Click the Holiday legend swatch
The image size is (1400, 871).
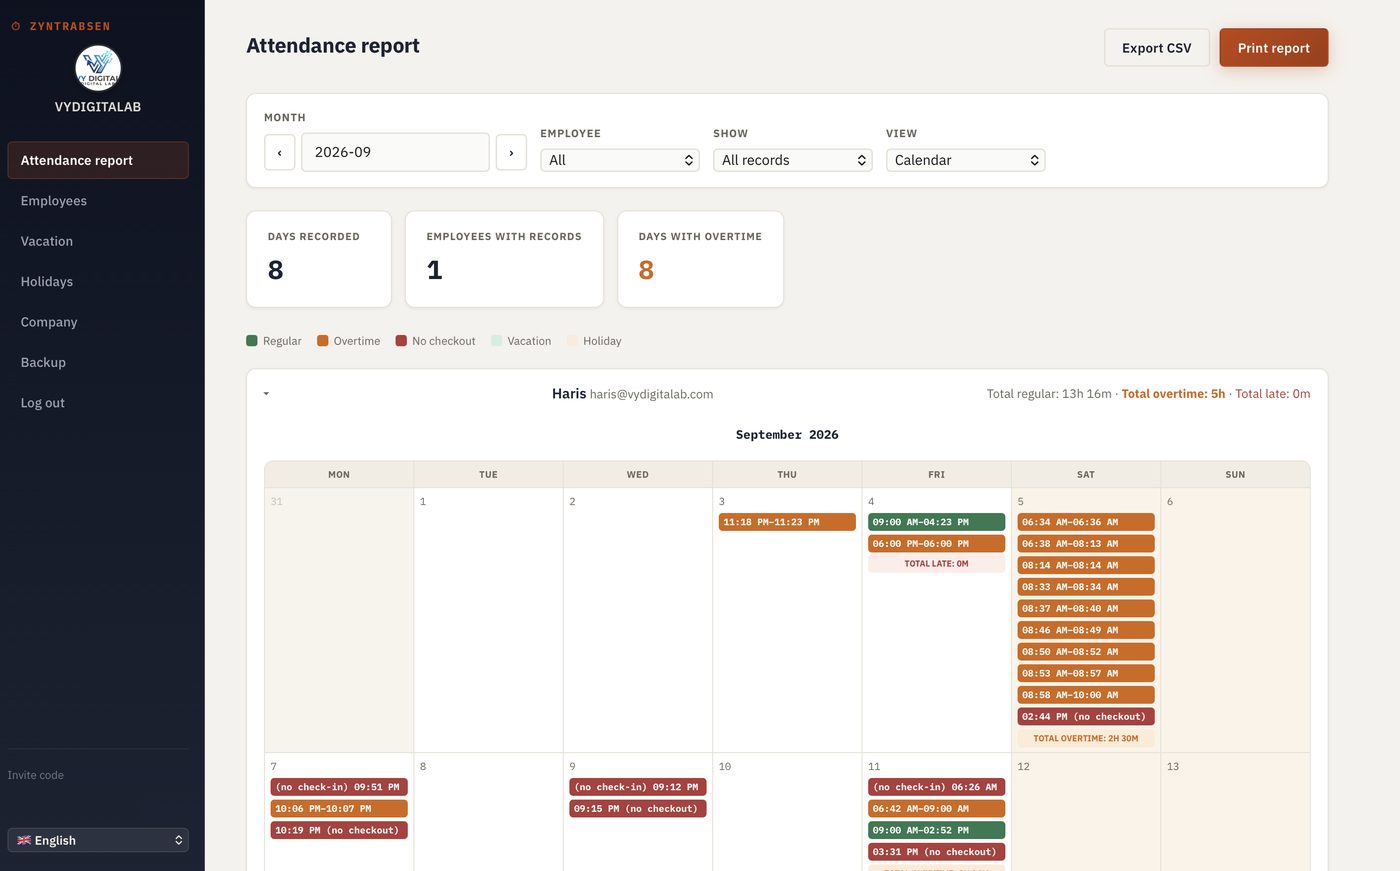coord(573,341)
